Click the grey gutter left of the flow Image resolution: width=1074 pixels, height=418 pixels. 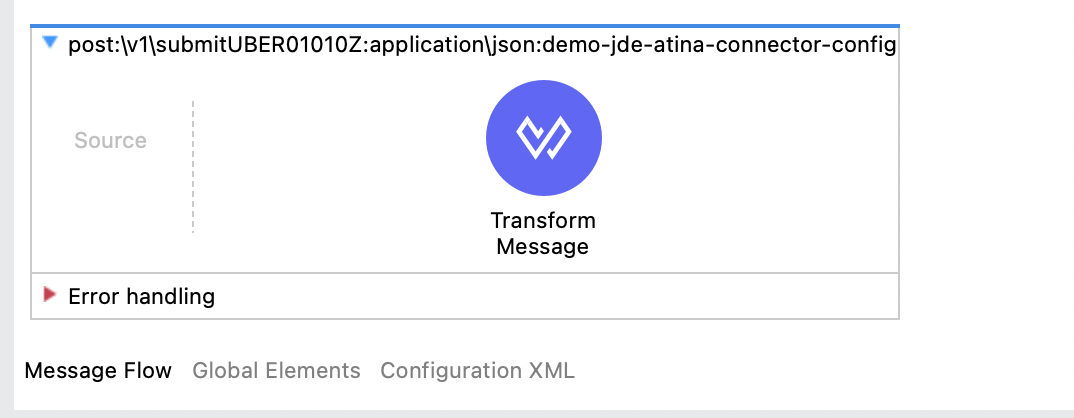[6, 200]
